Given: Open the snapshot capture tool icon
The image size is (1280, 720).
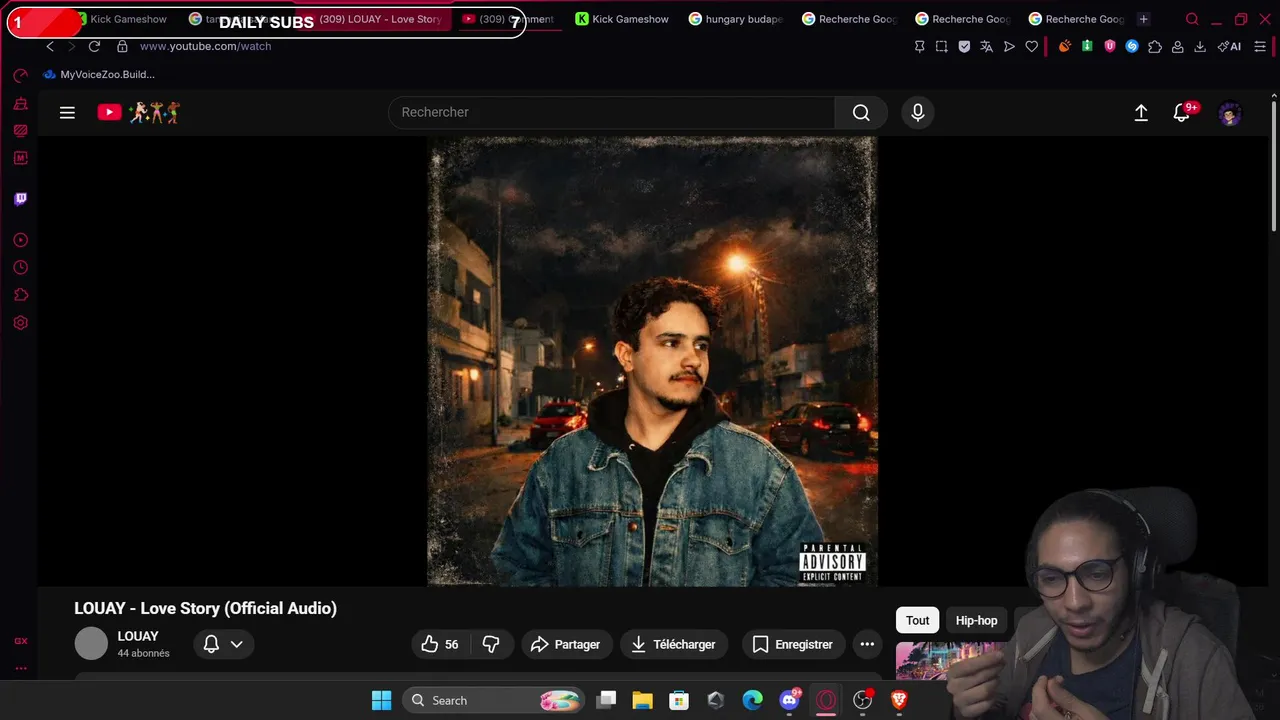Looking at the screenshot, I should point(941,46).
